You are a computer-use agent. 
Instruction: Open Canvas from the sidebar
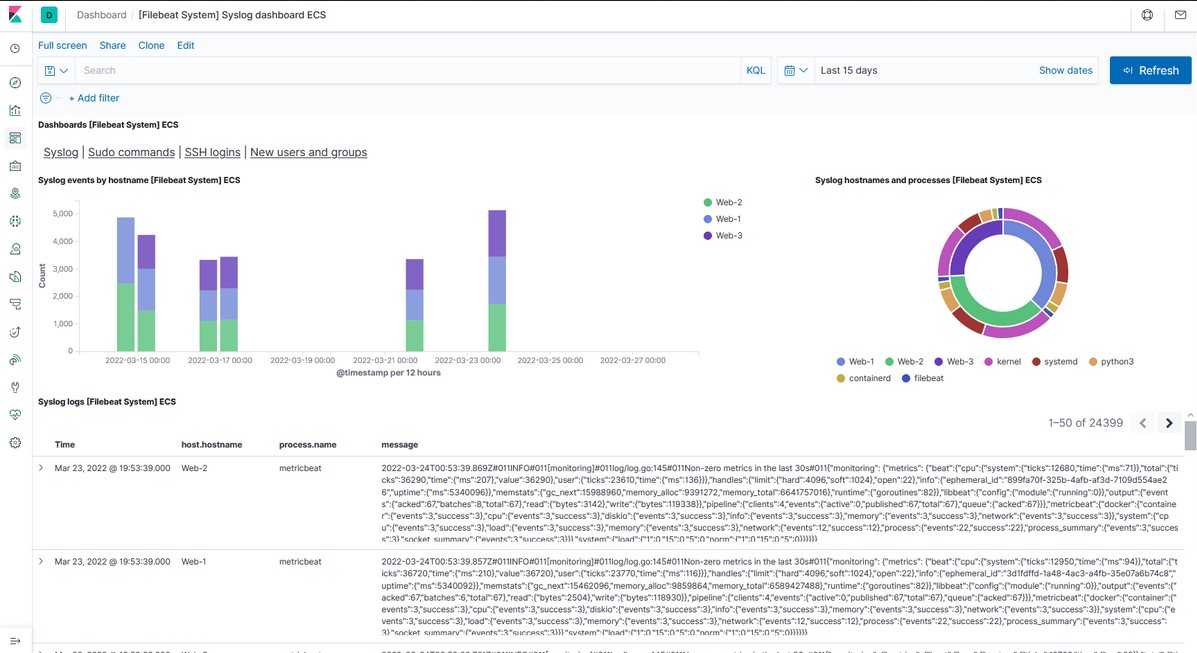point(15,166)
